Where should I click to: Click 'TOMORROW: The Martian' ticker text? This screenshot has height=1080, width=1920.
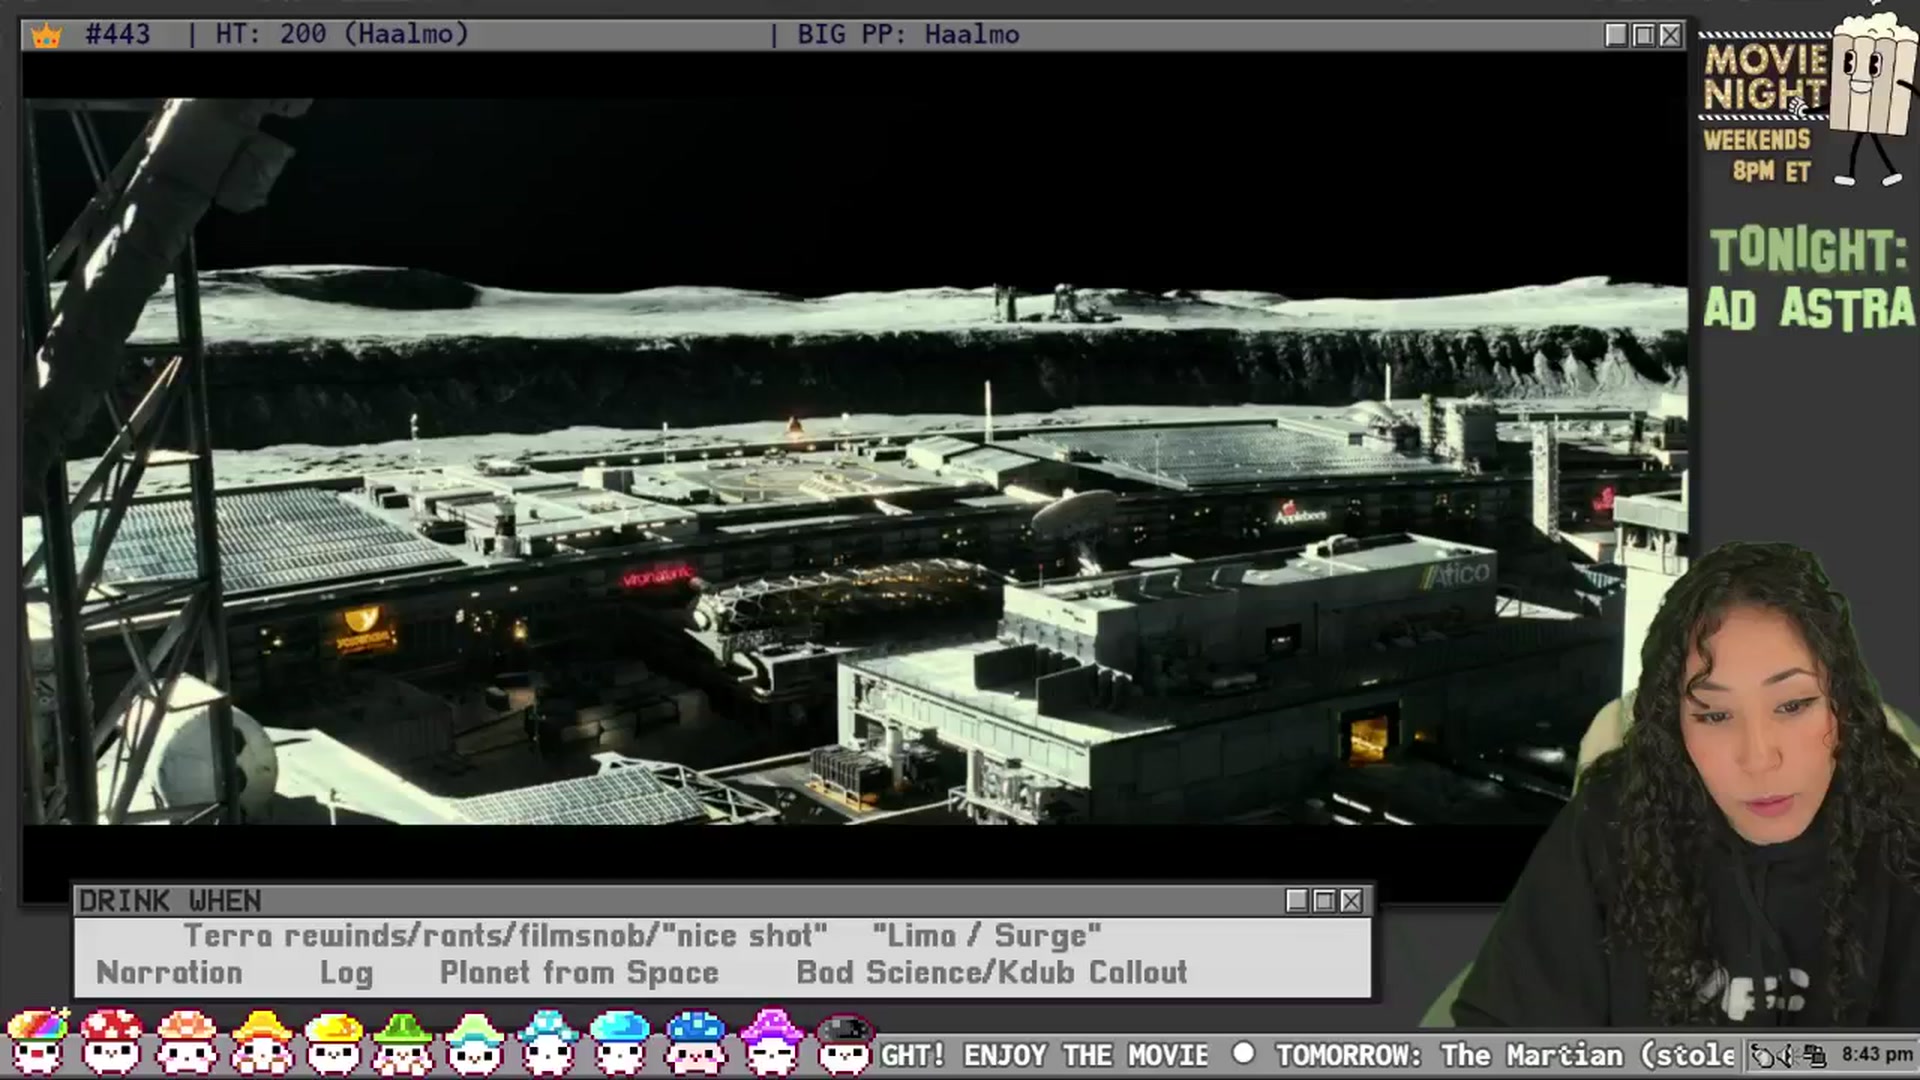1450,1056
